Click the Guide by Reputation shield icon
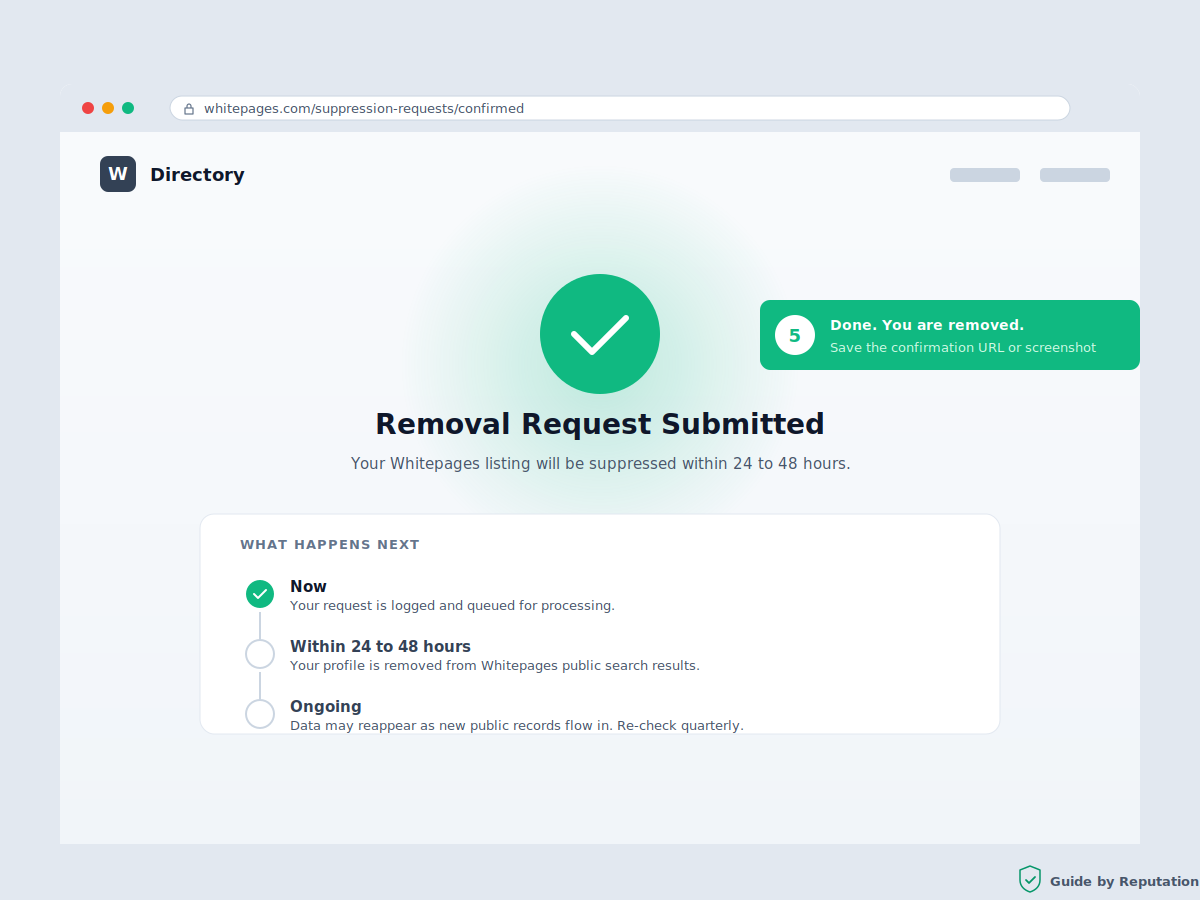1200x900 pixels. coord(1030,880)
